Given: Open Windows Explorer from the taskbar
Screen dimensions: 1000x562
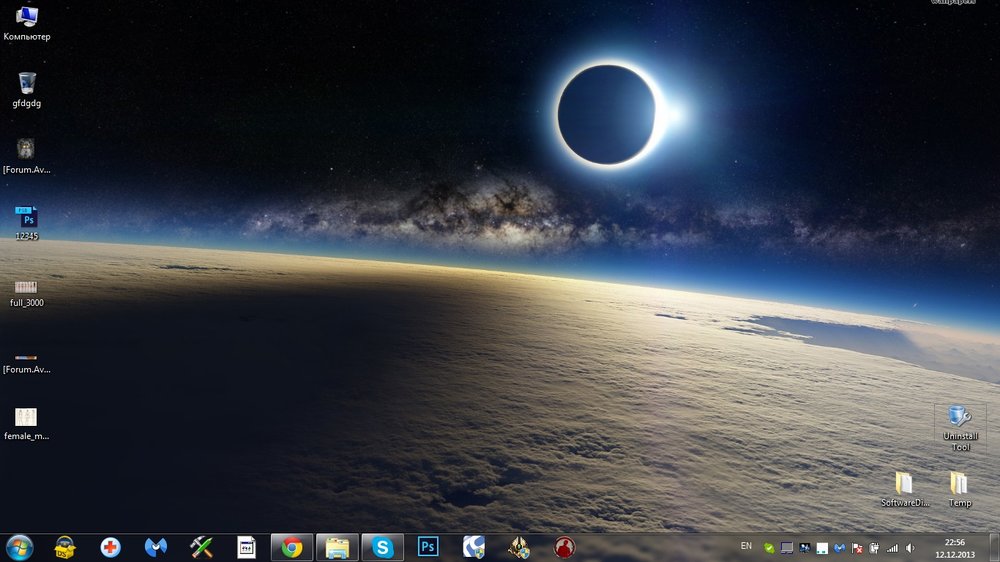Looking at the screenshot, I should [x=337, y=547].
